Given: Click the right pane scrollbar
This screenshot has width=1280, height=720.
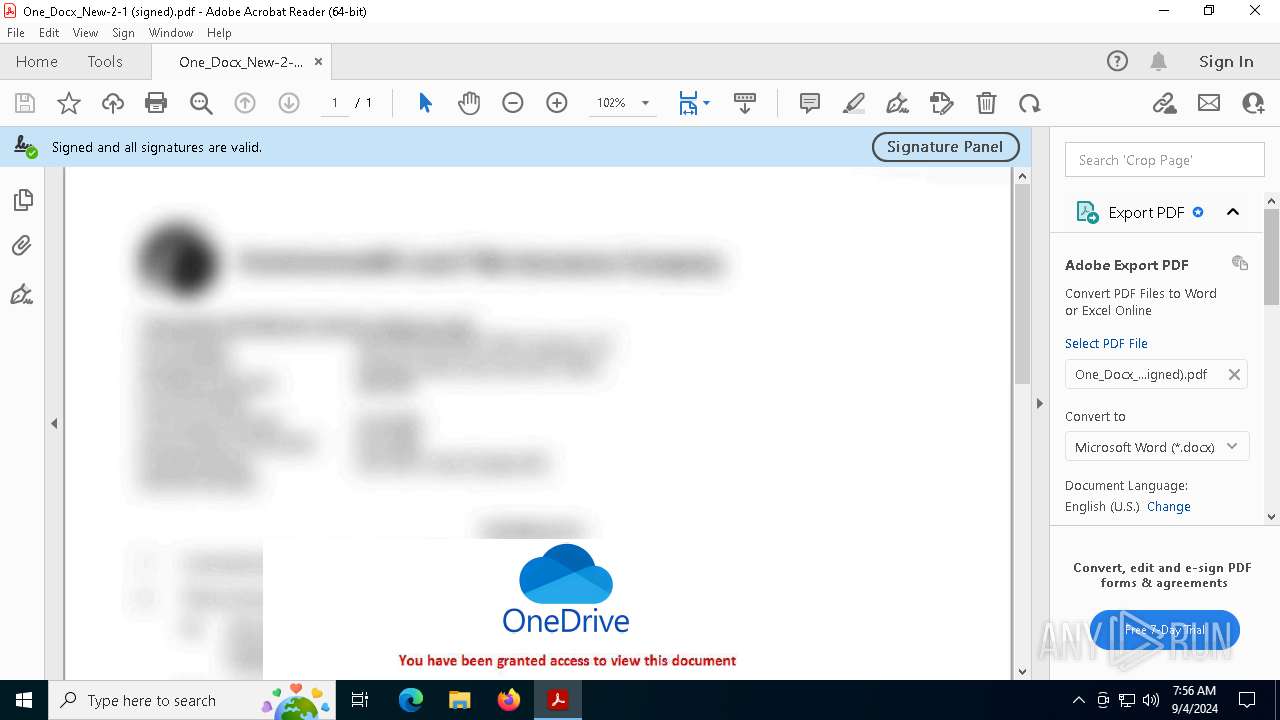Looking at the screenshot, I should (x=1272, y=256).
